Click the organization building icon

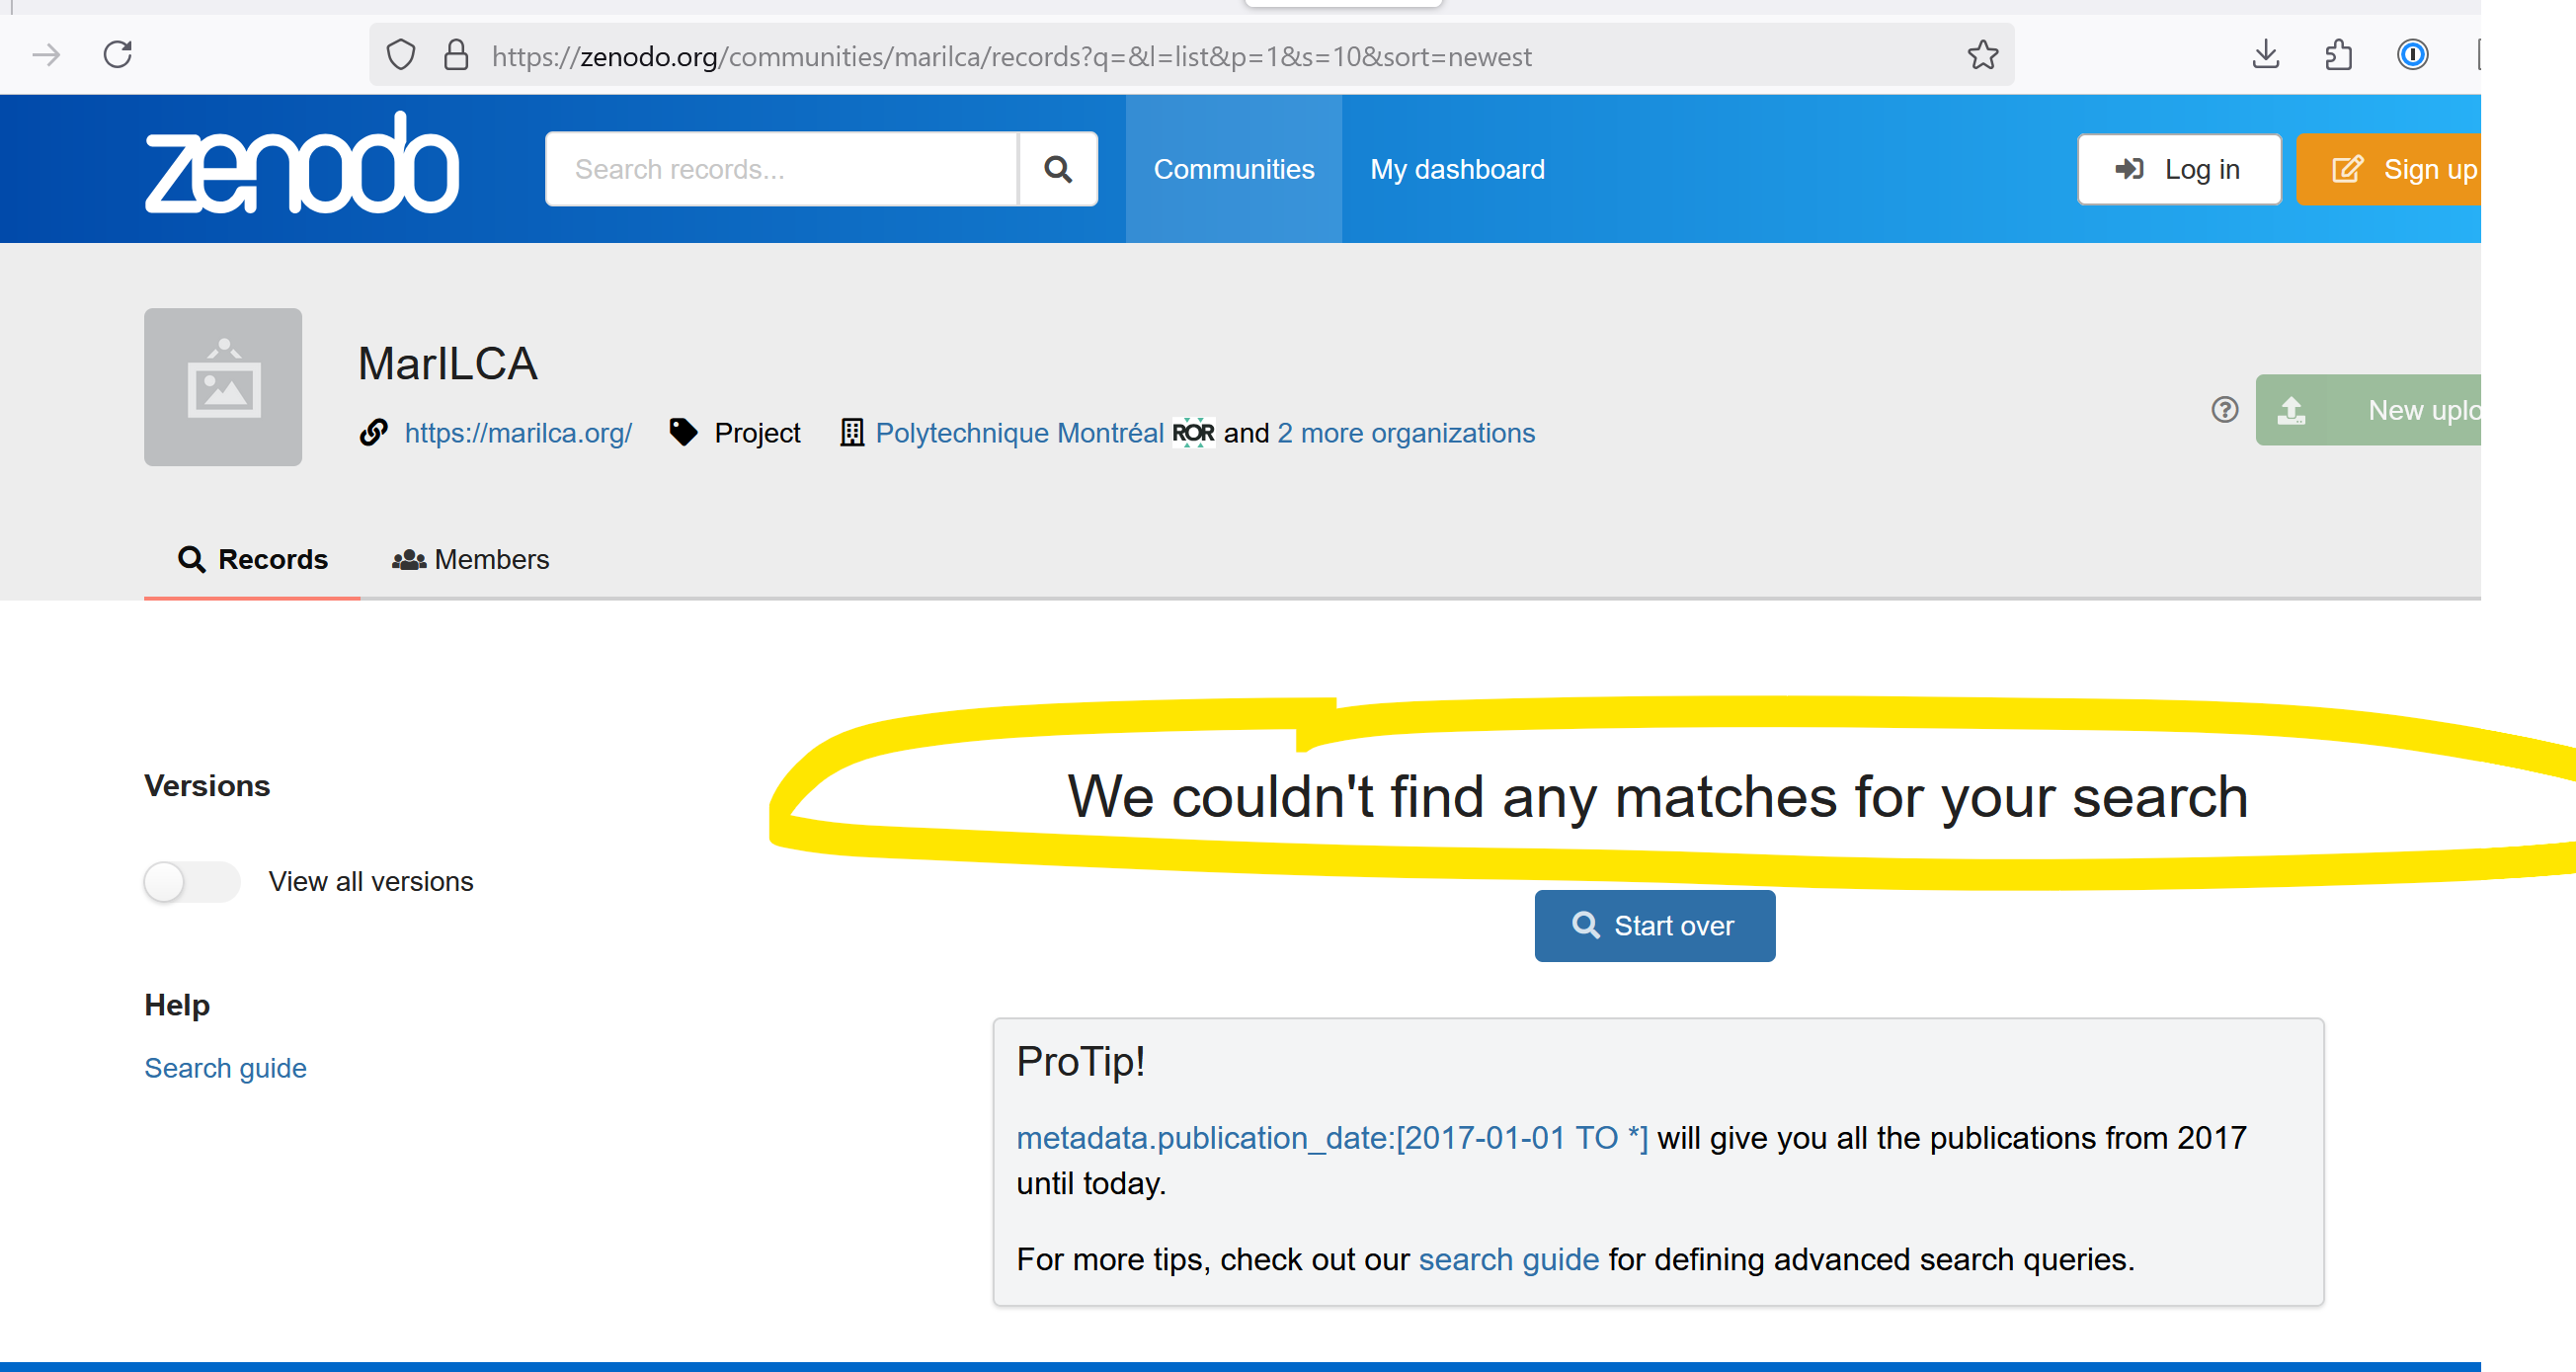coord(851,433)
